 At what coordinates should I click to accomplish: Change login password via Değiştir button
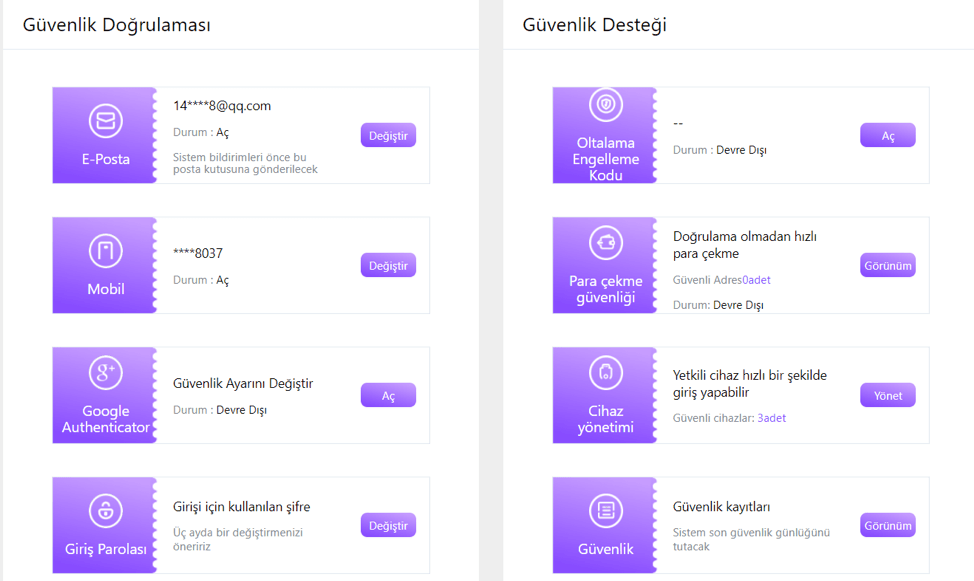click(388, 526)
